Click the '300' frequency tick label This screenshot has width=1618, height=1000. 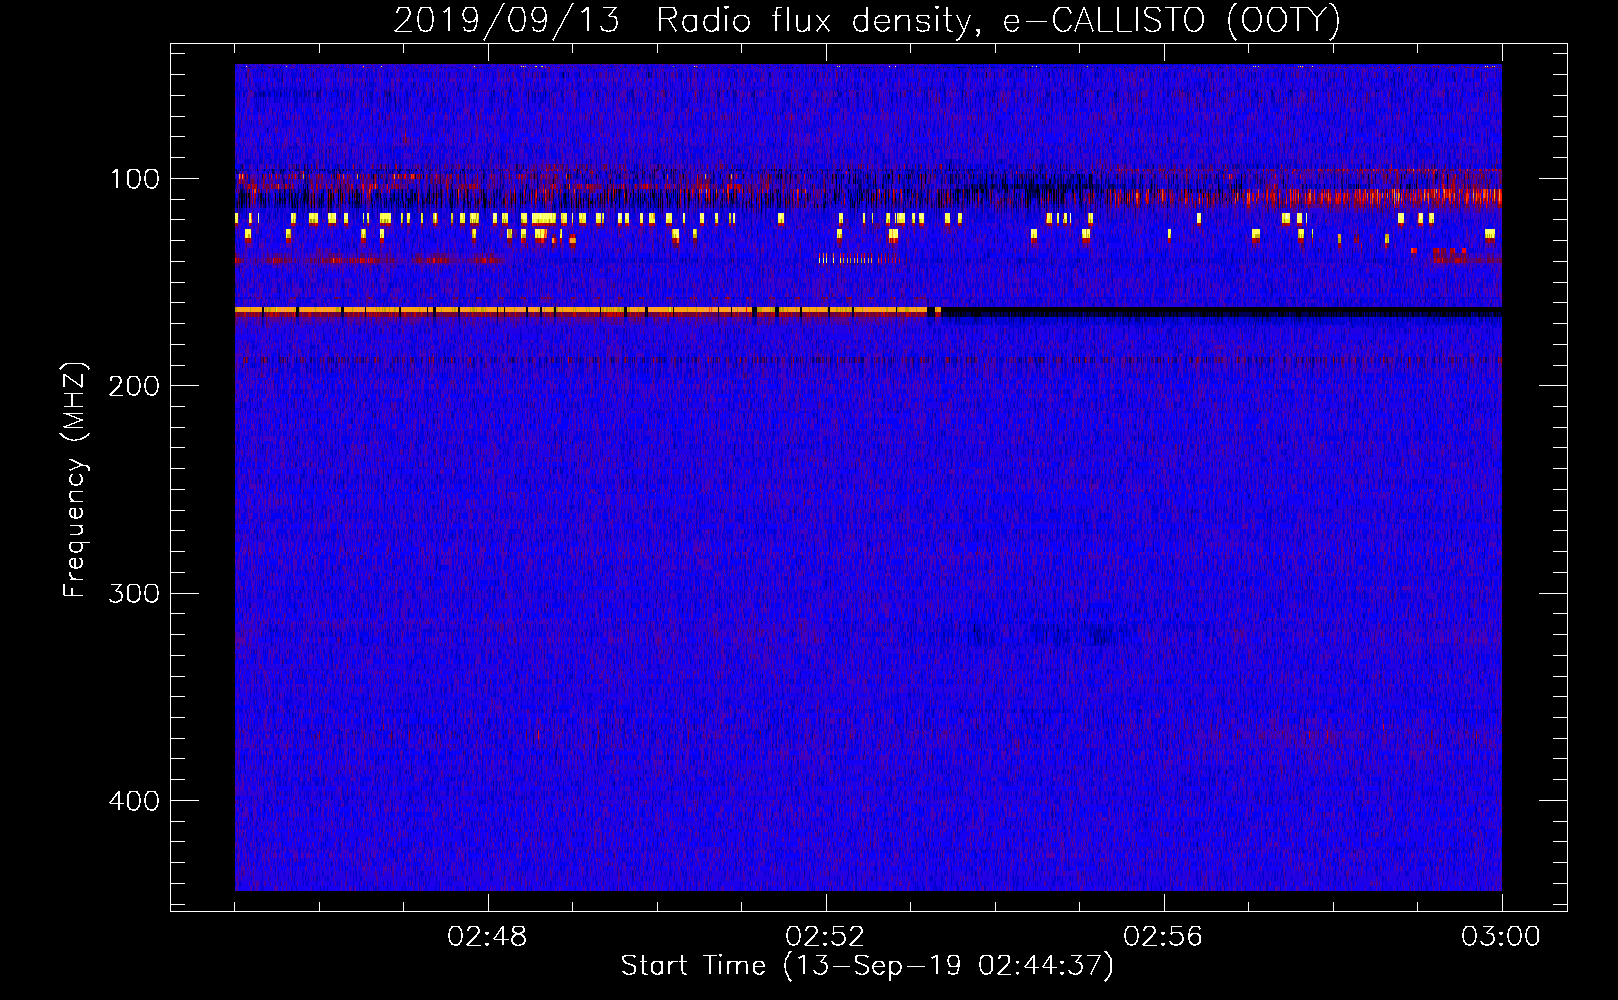pos(134,593)
